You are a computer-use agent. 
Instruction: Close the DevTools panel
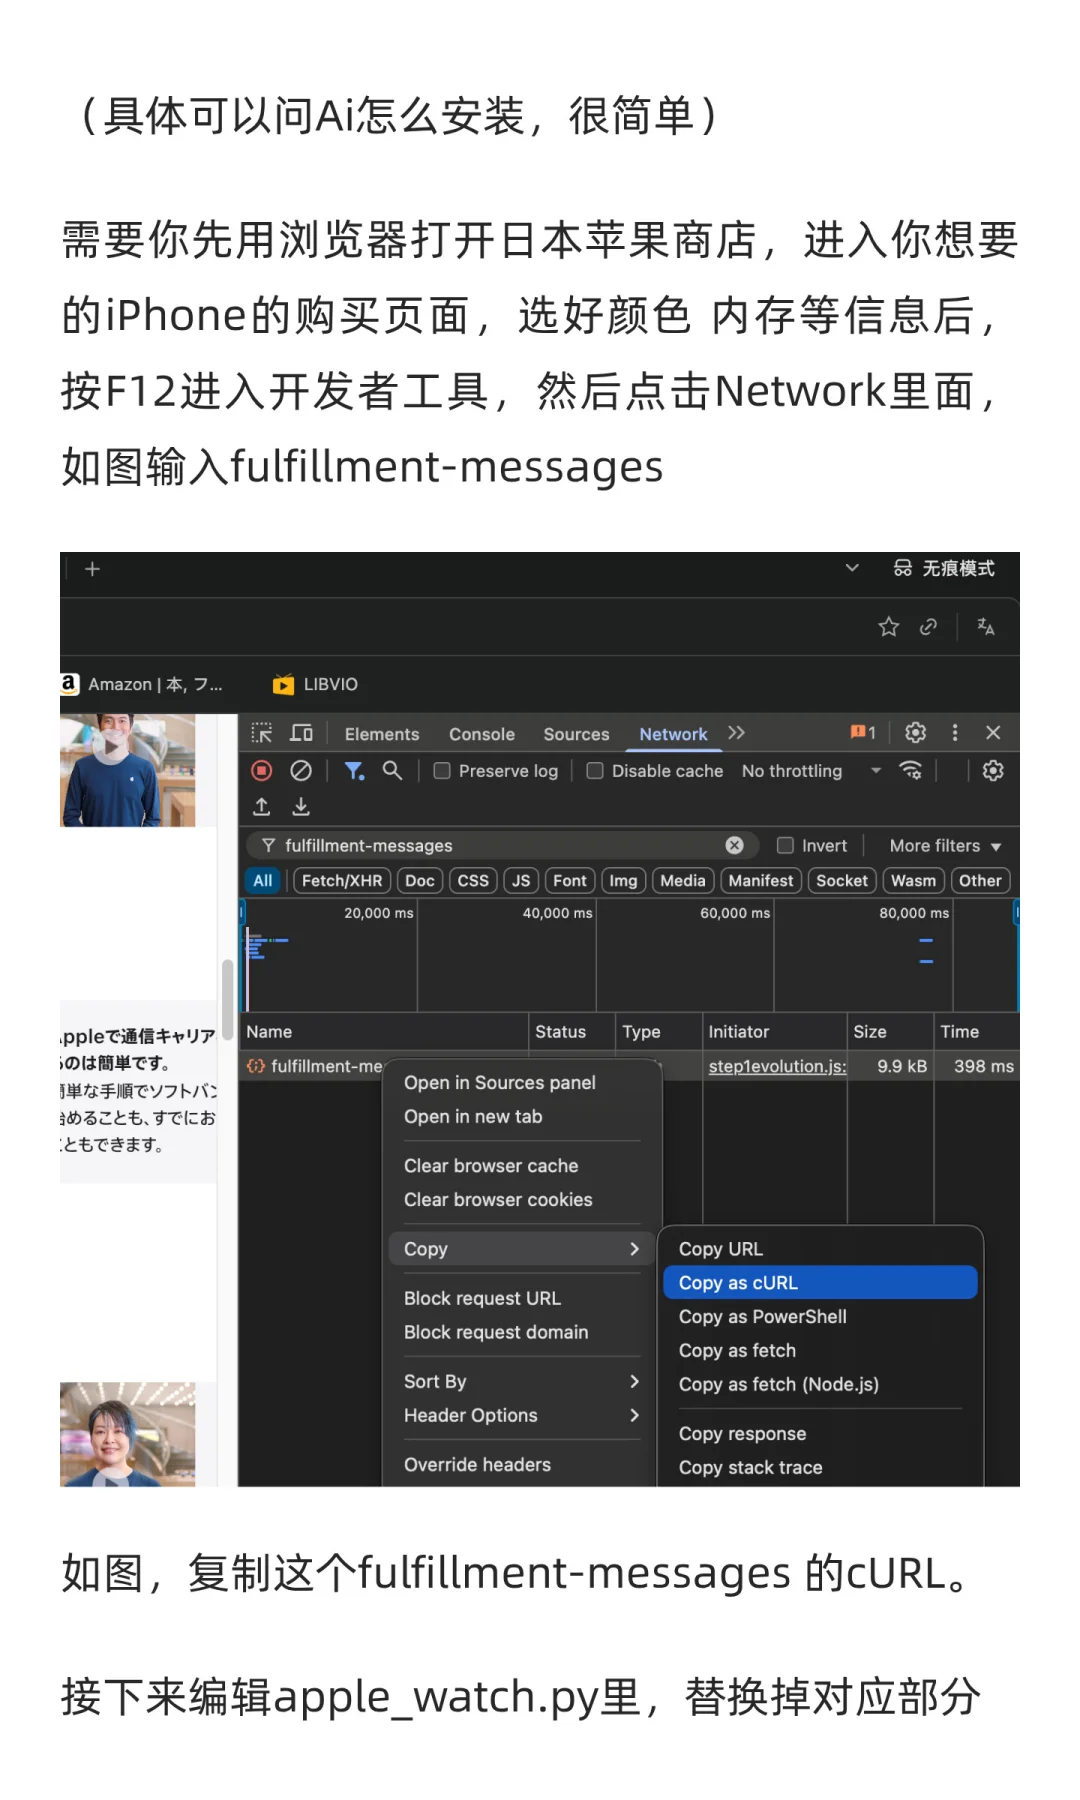click(993, 733)
